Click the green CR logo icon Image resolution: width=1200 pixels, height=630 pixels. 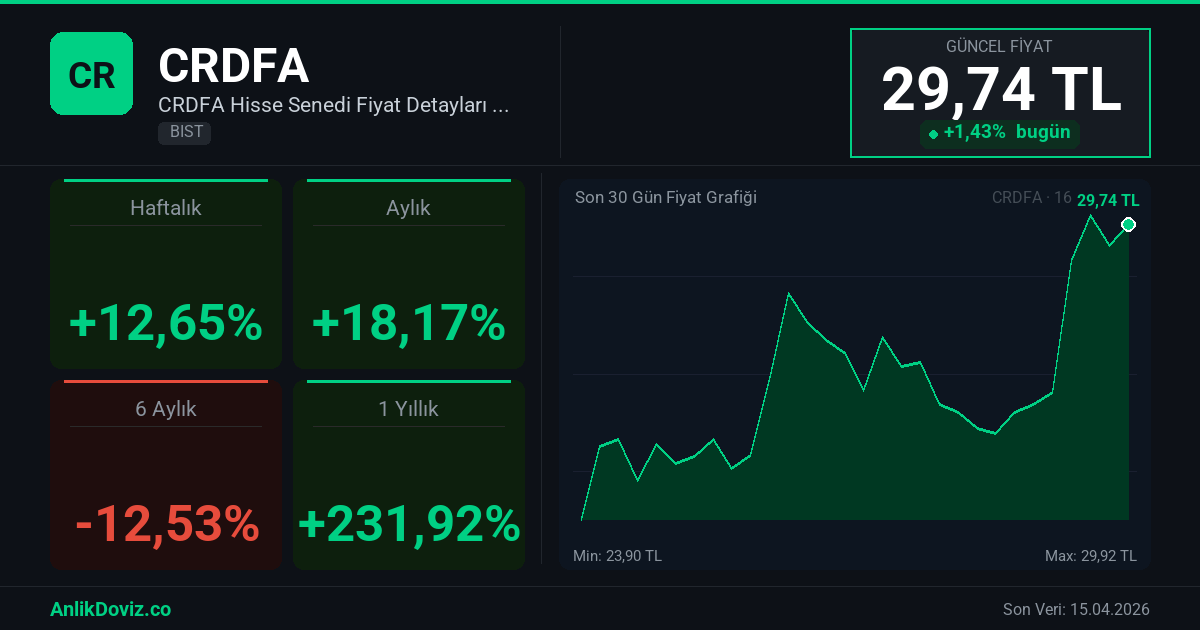(91, 73)
